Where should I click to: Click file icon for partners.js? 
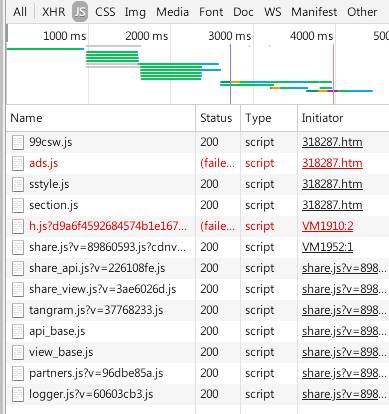[18, 373]
